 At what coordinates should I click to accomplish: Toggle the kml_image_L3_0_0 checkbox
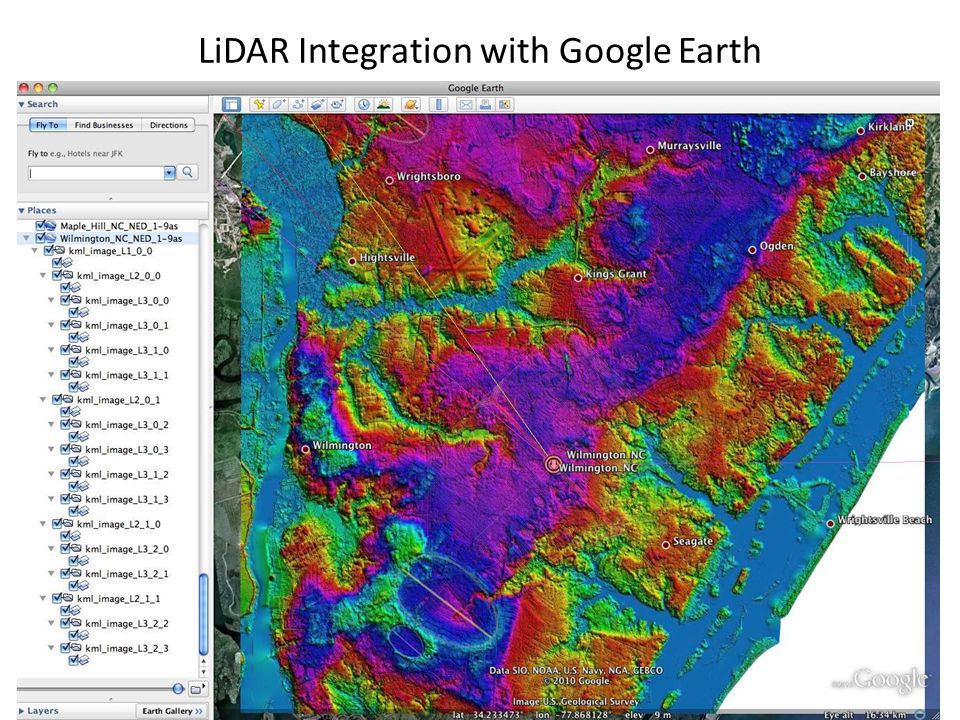click(x=66, y=300)
